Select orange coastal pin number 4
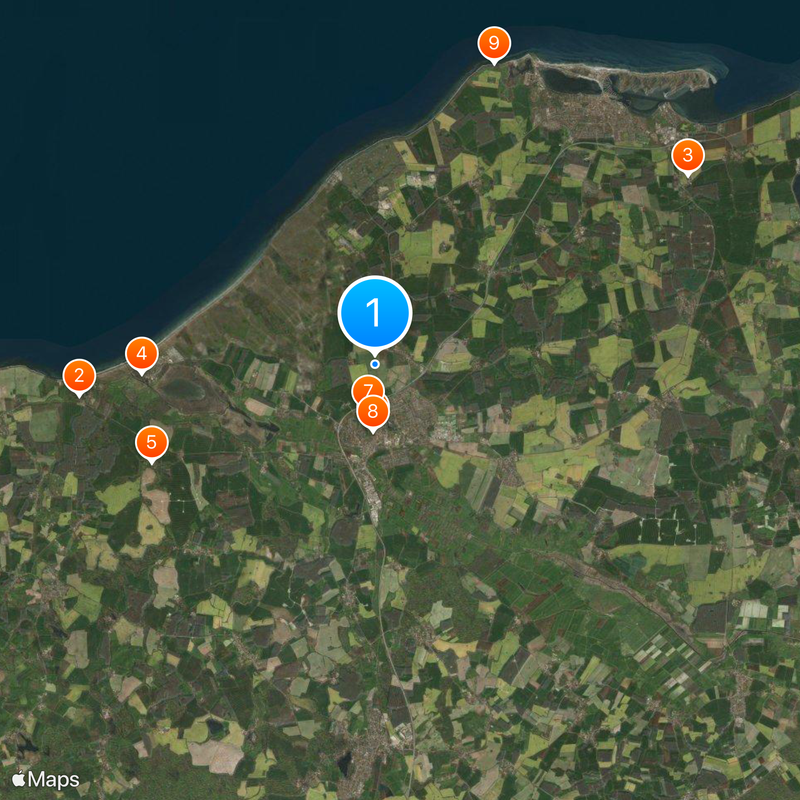The height and width of the screenshot is (800, 800). 141,354
